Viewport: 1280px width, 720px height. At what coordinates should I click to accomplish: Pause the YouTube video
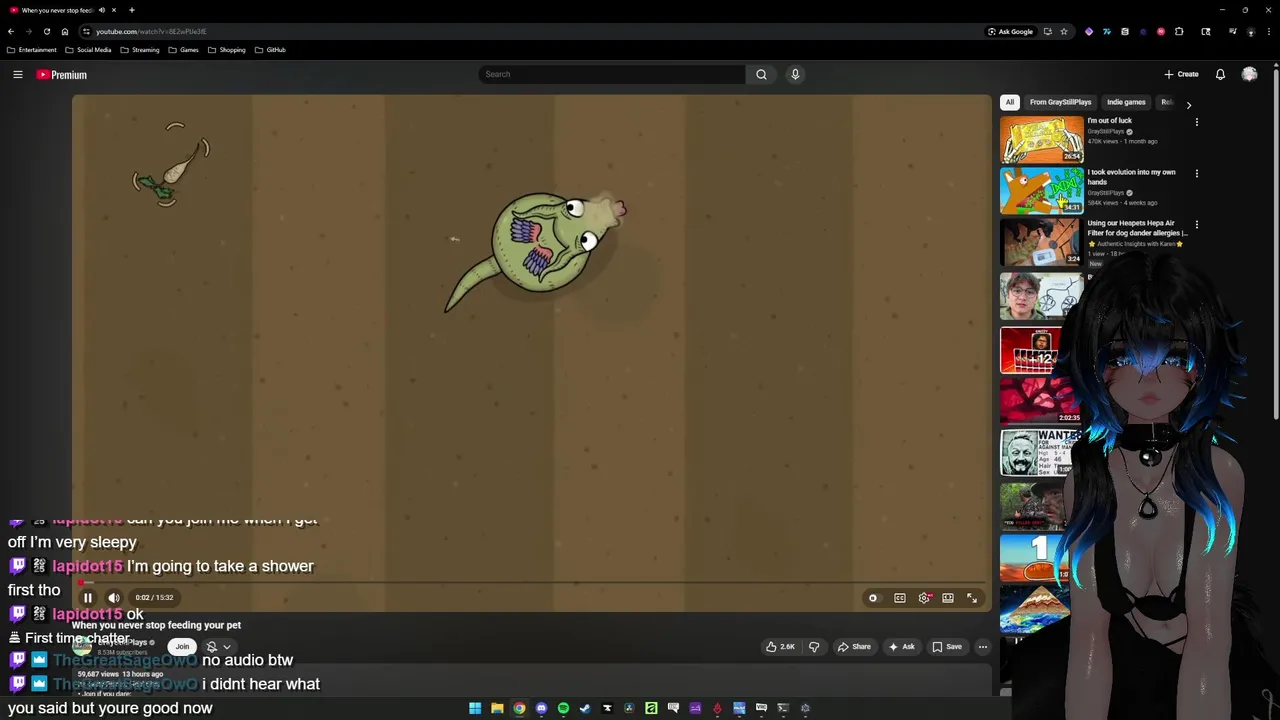pos(87,598)
